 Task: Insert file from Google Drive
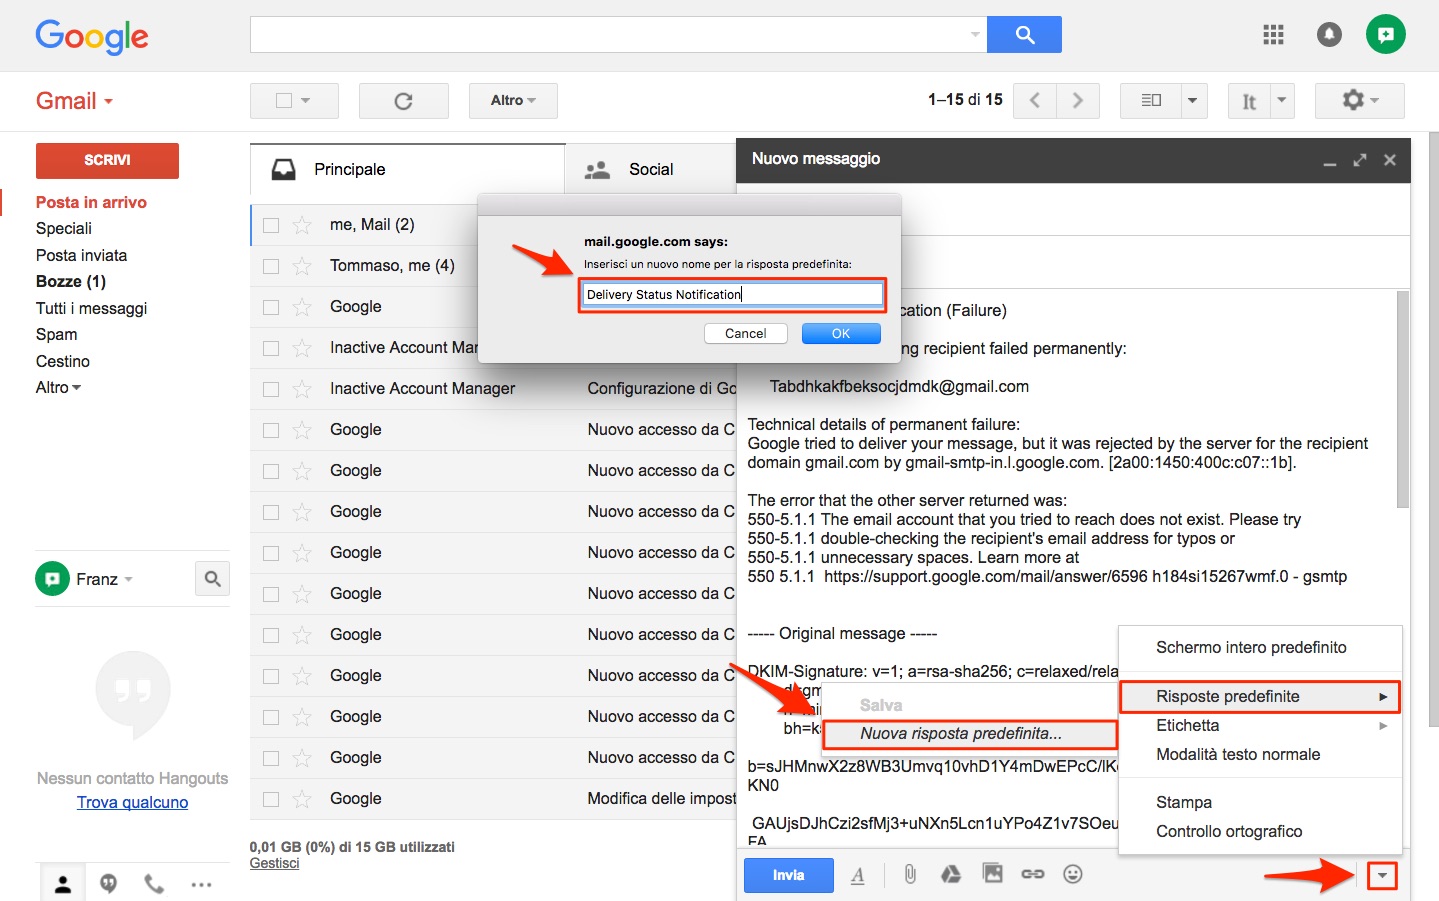pyautogui.click(x=951, y=875)
